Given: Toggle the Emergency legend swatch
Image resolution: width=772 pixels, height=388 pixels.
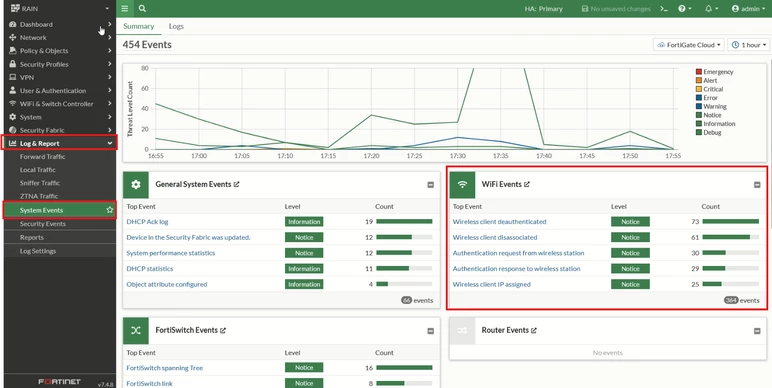Looking at the screenshot, I should (698, 72).
